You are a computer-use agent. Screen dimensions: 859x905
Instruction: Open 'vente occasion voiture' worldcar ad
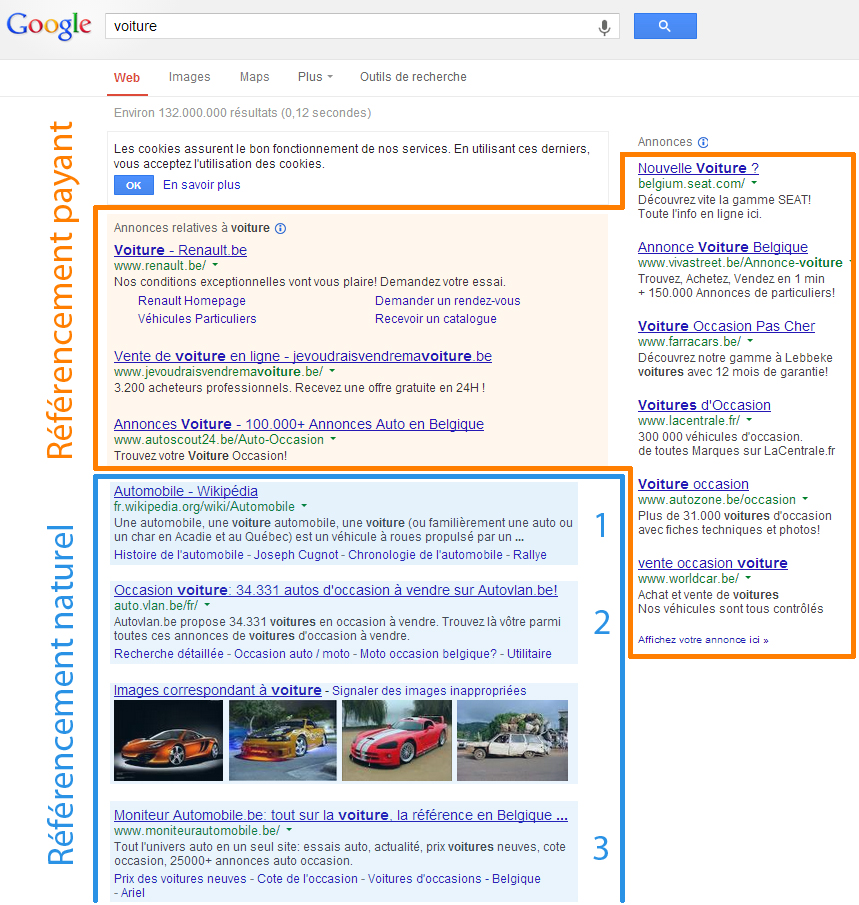[x=713, y=563]
